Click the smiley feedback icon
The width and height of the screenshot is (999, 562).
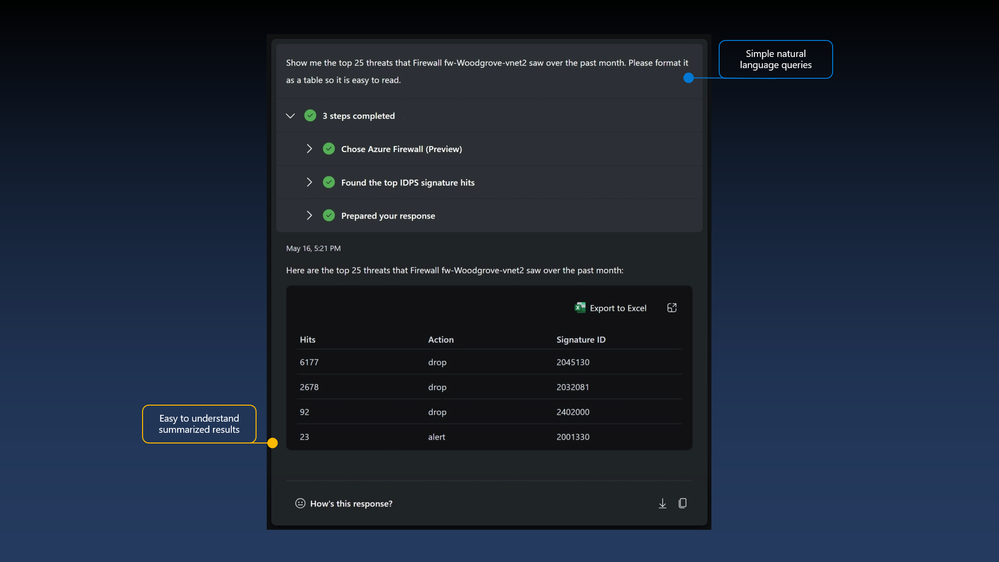coord(300,503)
